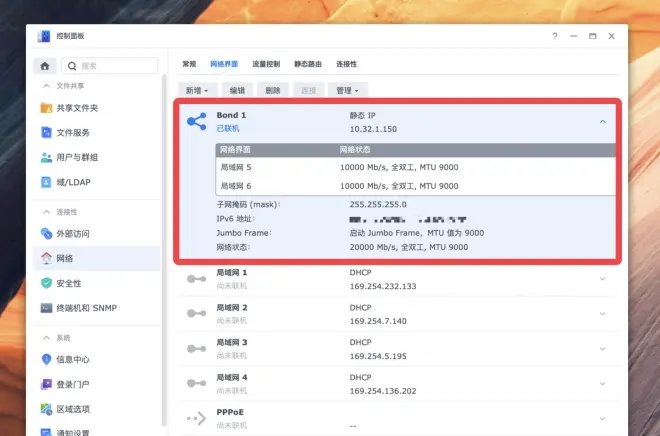
Task: Open the 管理 dropdown button
Action: (348, 90)
